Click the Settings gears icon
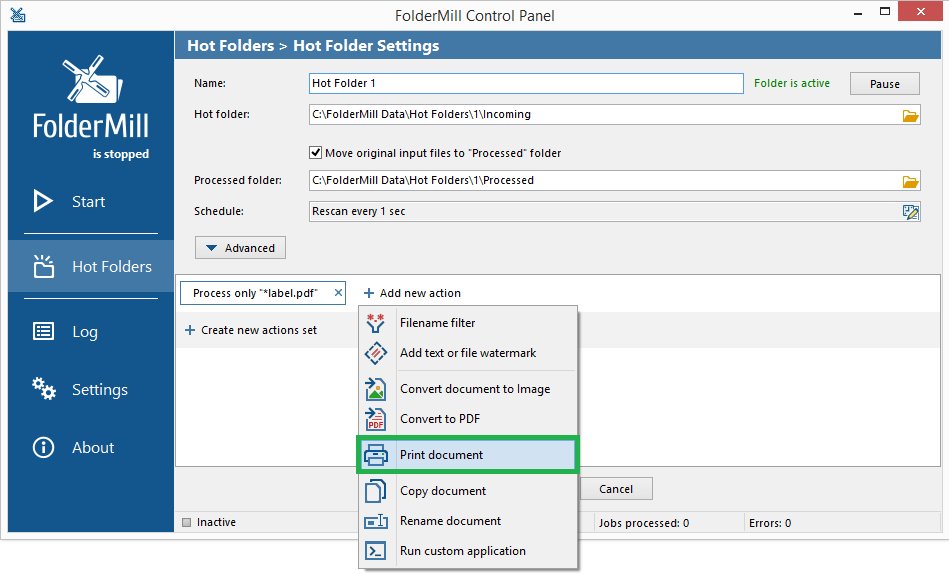The height and width of the screenshot is (574, 949). (x=44, y=389)
